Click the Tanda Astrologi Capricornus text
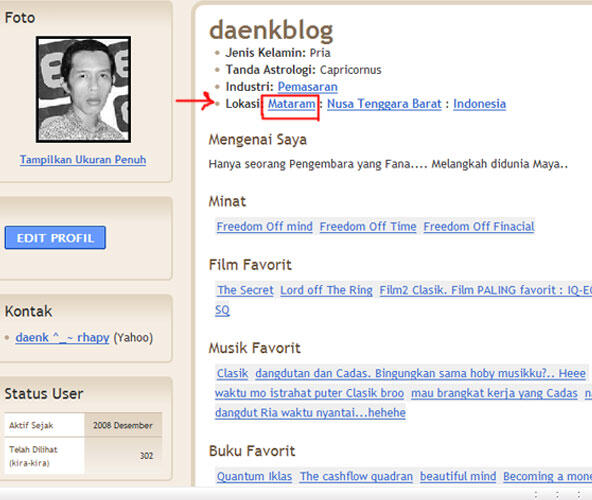592x500 pixels. [x=304, y=70]
